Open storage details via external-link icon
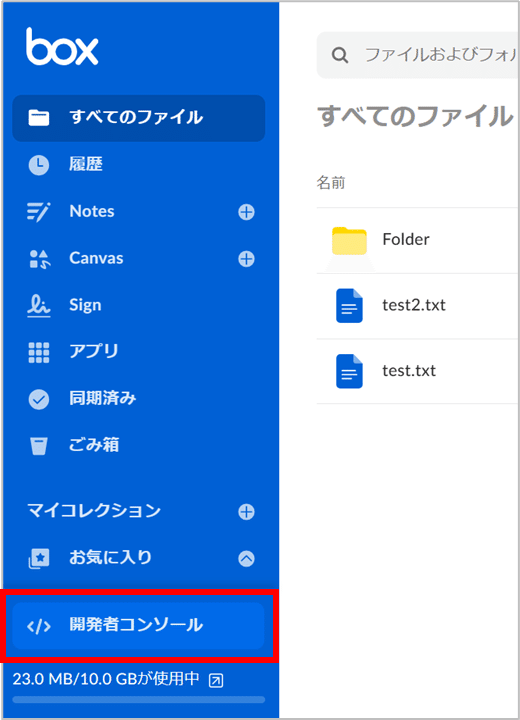This screenshot has width=520, height=720. 216,680
